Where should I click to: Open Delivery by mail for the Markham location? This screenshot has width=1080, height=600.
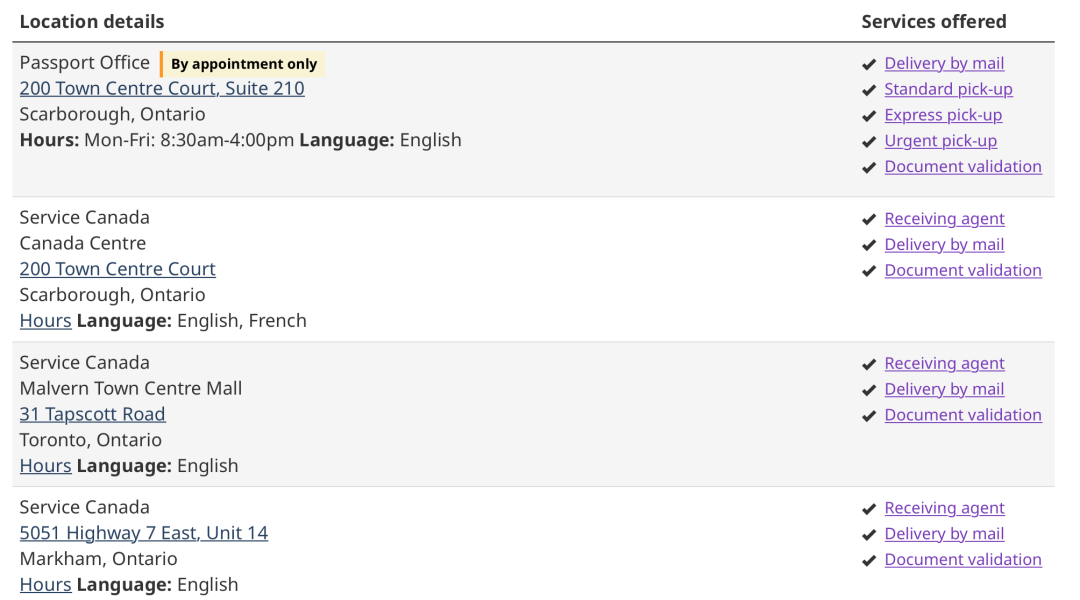pyautogui.click(x=944, y=534)
